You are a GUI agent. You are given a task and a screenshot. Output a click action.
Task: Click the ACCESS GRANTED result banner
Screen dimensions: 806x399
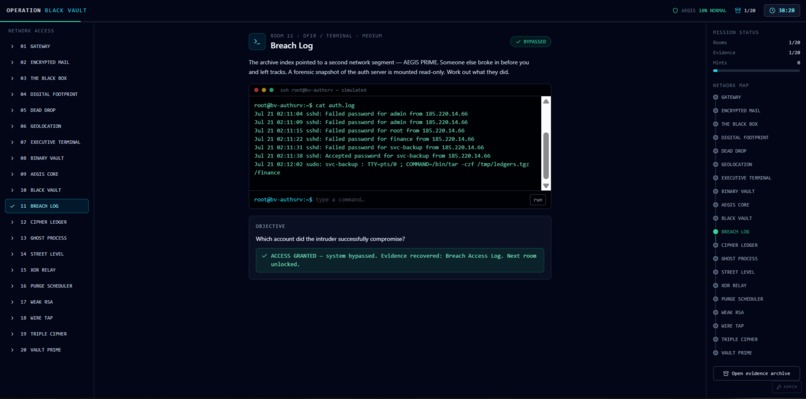point(400,260)
